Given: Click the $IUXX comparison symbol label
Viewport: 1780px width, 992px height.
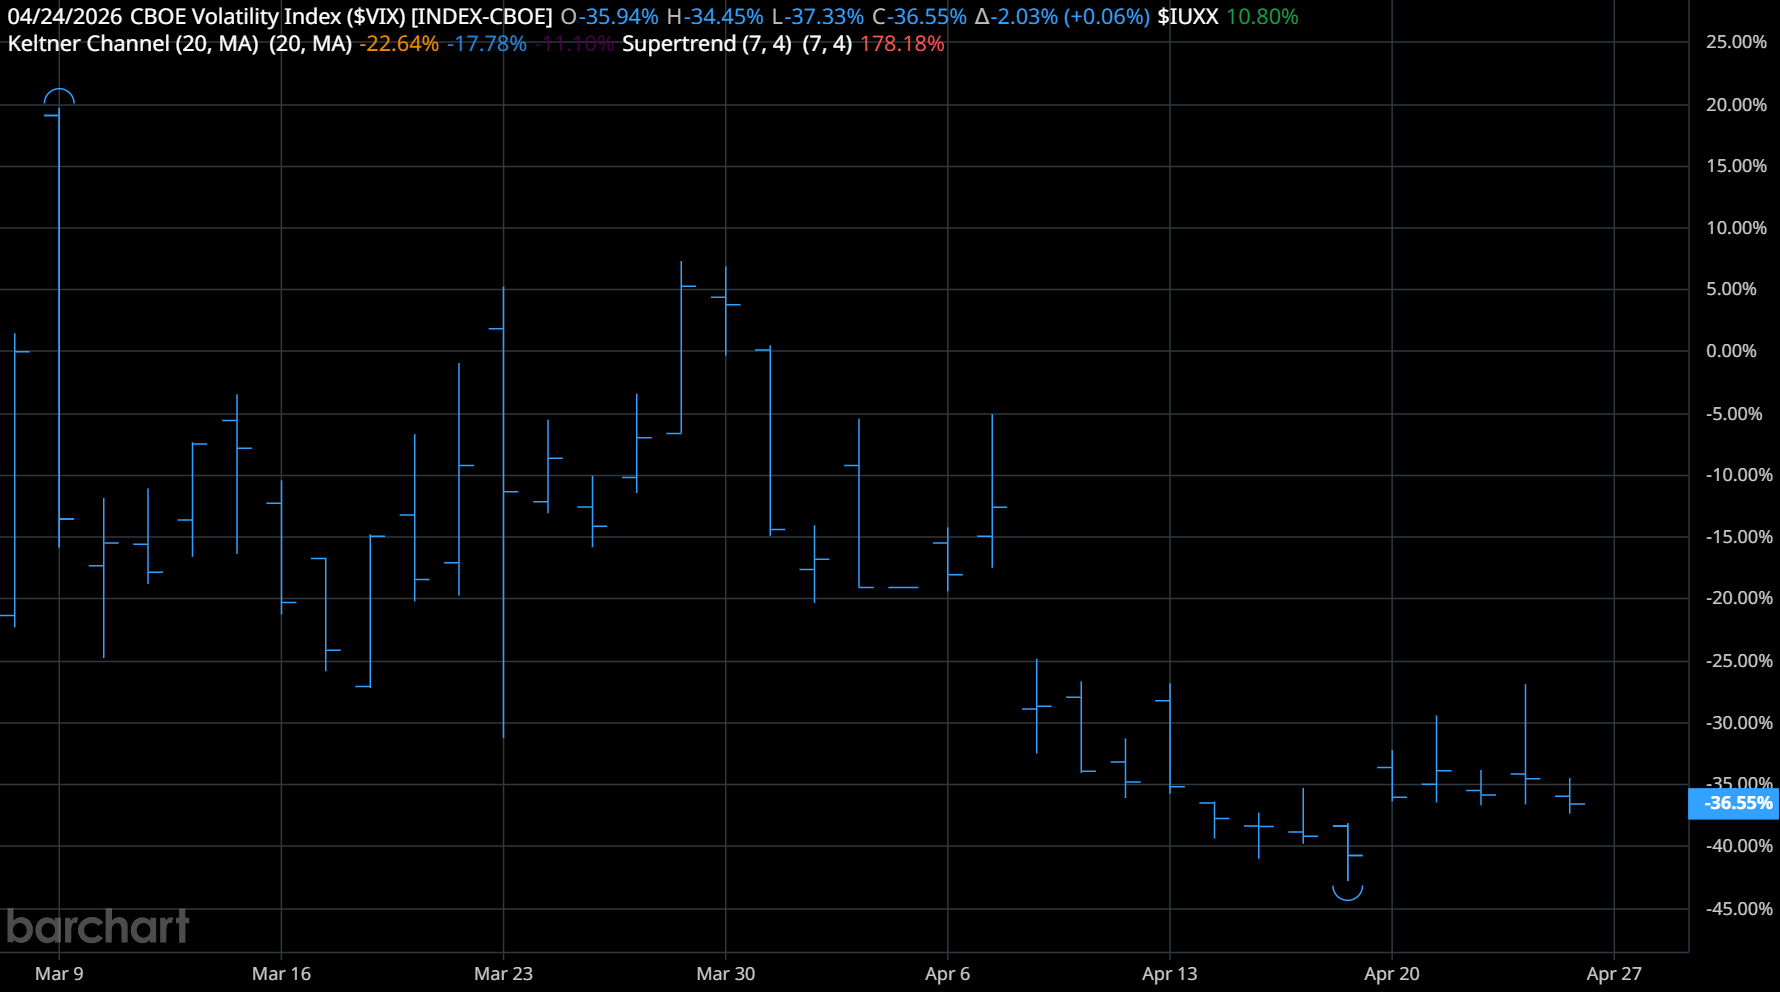Looking at the screenshot, I should tap(1187, 17).
